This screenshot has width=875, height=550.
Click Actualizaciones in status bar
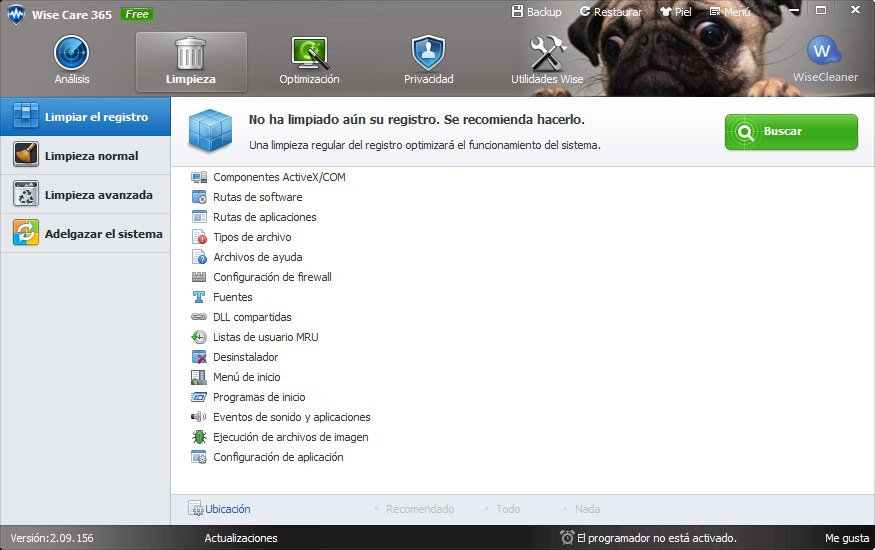(241, 538)
